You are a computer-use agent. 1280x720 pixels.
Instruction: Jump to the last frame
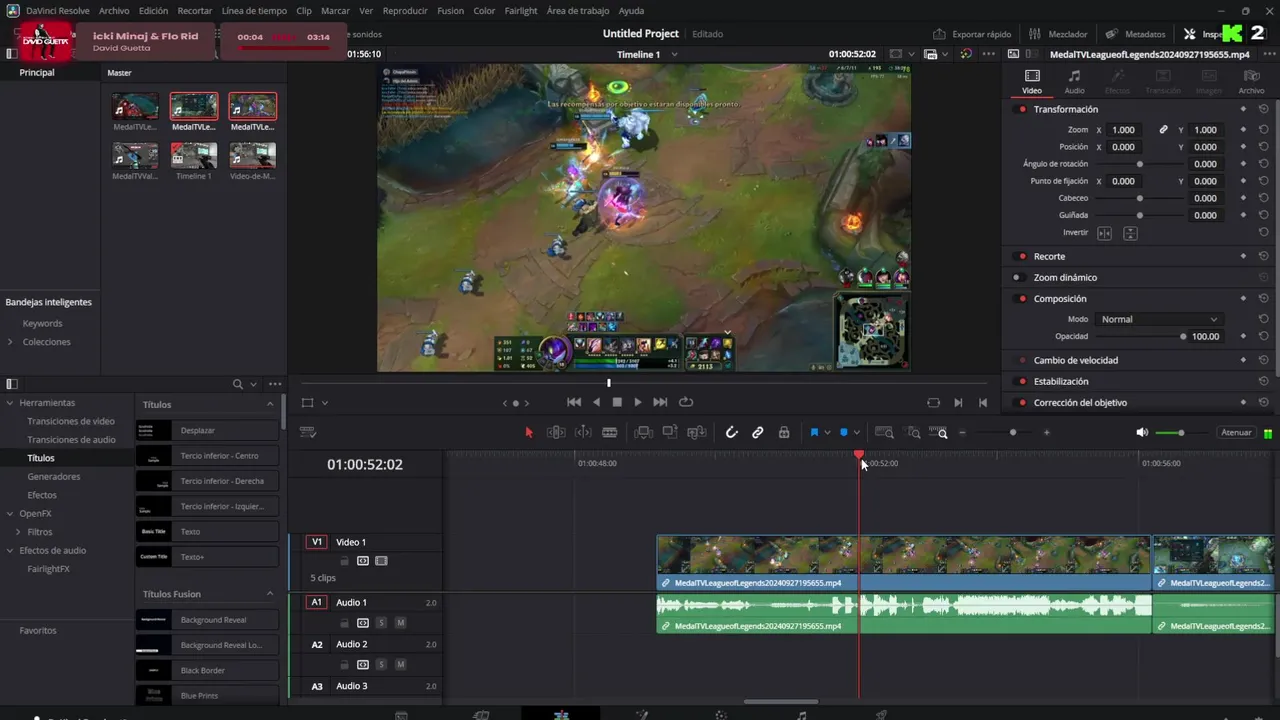point(660,402)
